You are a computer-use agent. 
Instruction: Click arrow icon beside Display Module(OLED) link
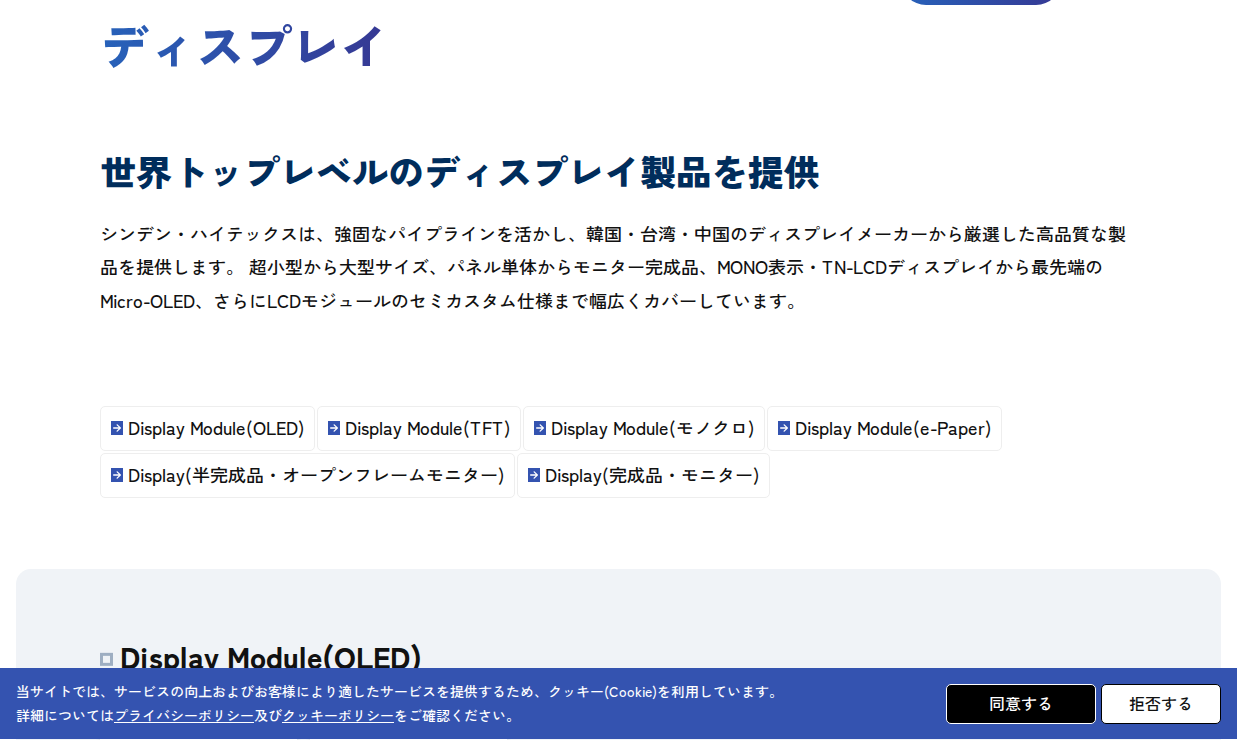[x=117, y=428]
